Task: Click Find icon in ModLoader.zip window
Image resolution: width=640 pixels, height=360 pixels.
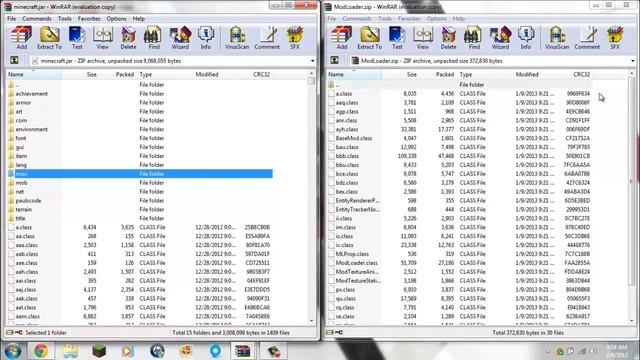Action: [474, 38]
